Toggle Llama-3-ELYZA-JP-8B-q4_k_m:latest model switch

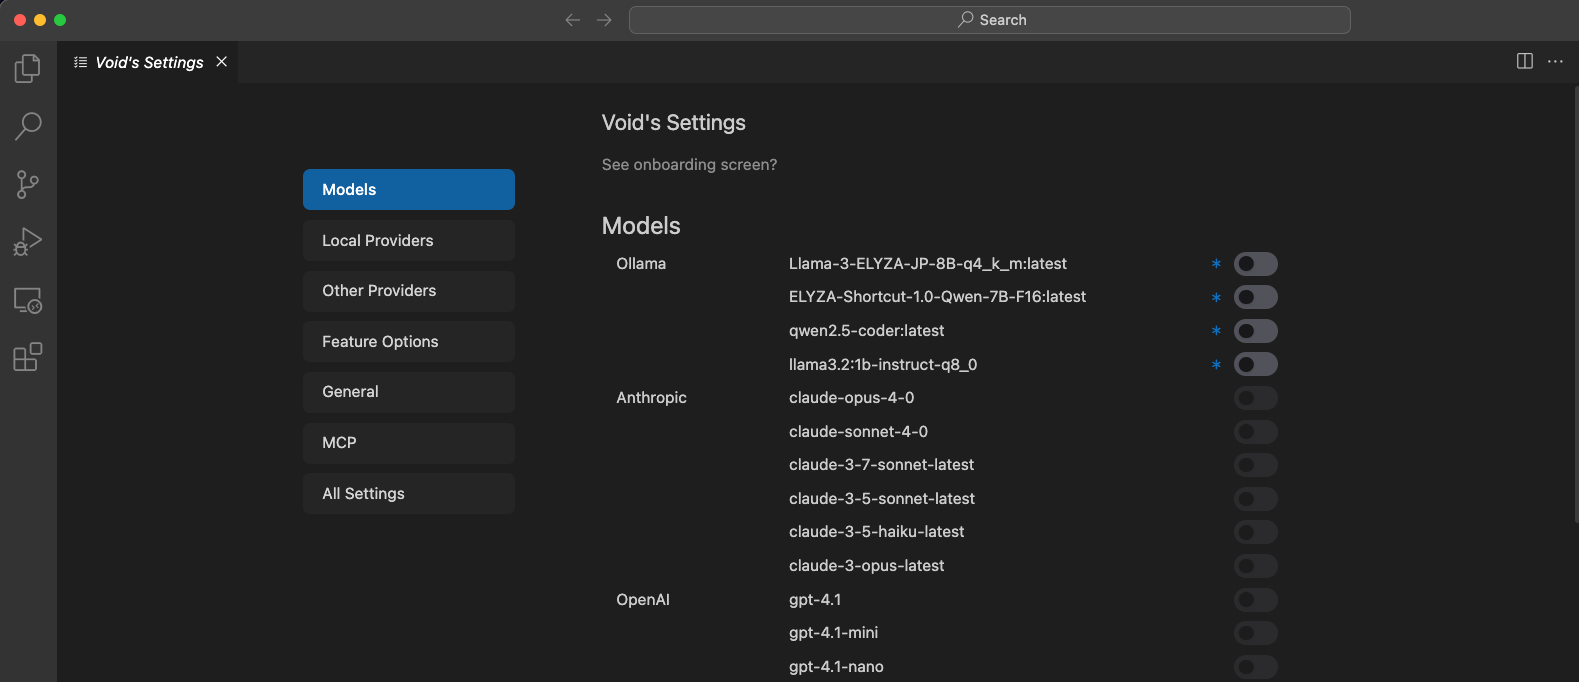click(x=1256, y=264)
